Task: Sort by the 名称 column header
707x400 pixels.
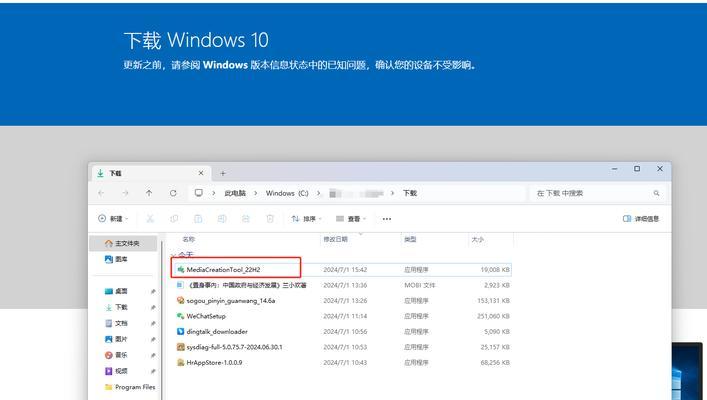Action: tap(188, 239)
